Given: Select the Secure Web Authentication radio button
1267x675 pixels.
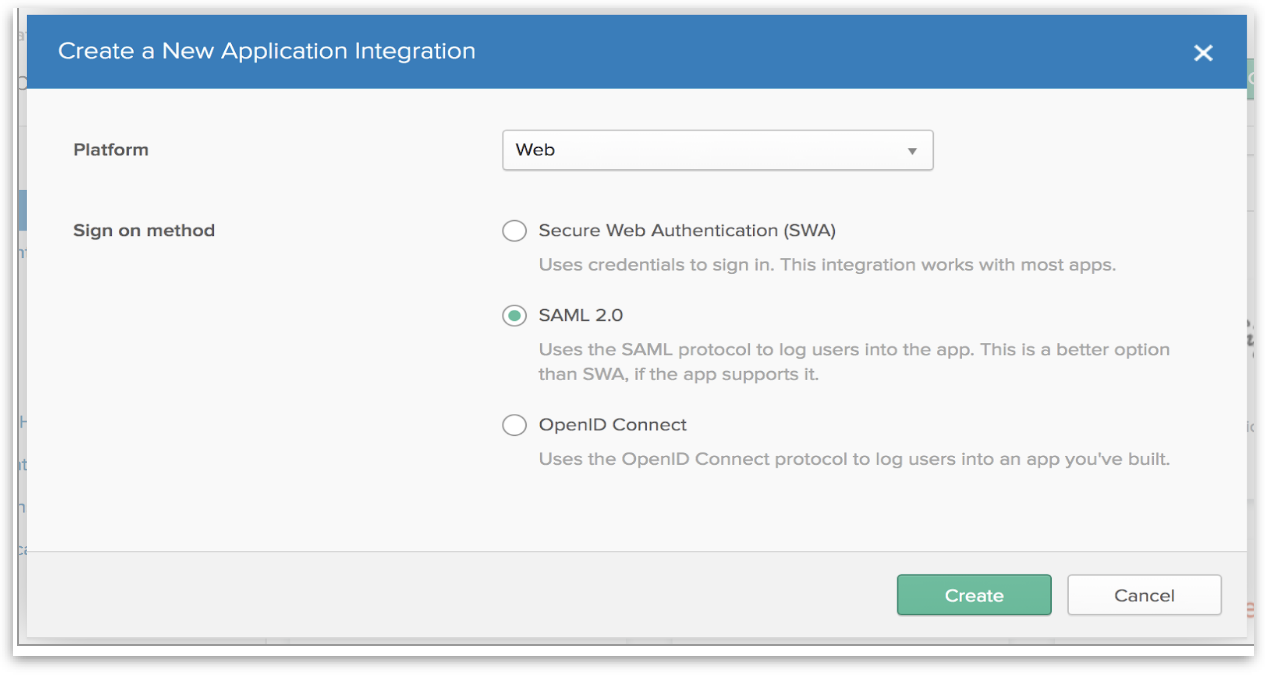Looking at the screenshot, I should (514, 231).
